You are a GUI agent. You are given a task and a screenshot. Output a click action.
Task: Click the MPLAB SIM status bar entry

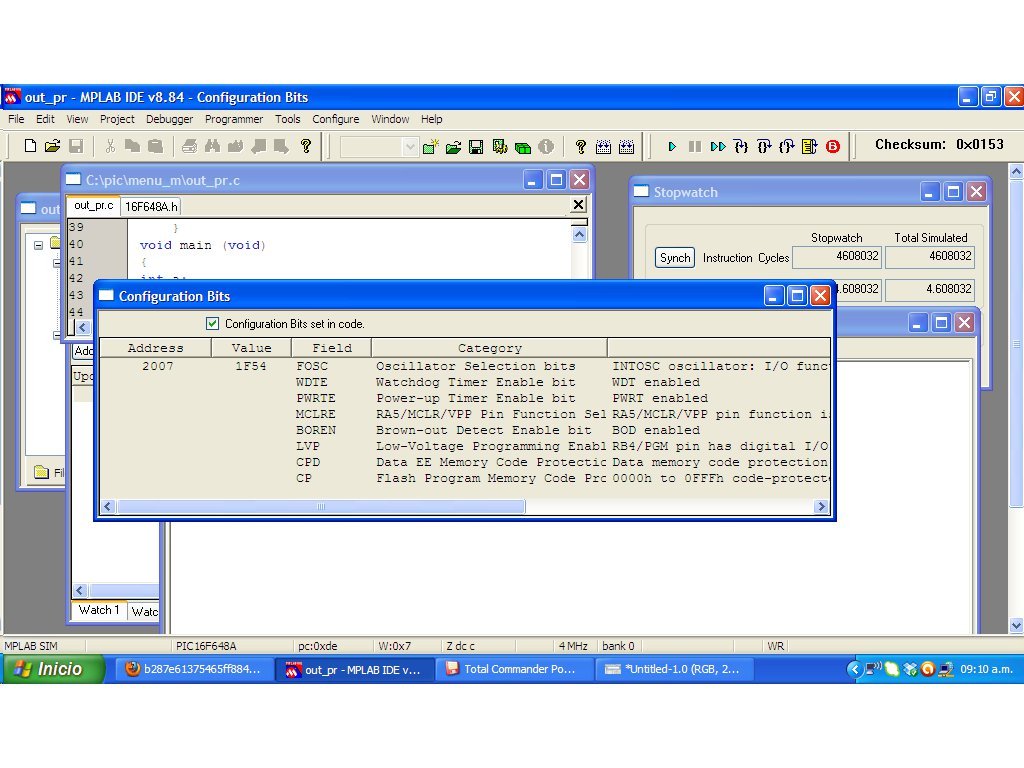click(x=31, y=646)
